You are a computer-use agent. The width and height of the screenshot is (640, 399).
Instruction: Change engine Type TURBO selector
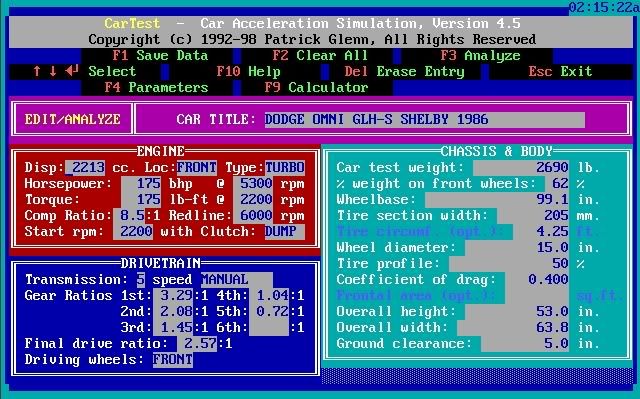click(x=284, y=167)
